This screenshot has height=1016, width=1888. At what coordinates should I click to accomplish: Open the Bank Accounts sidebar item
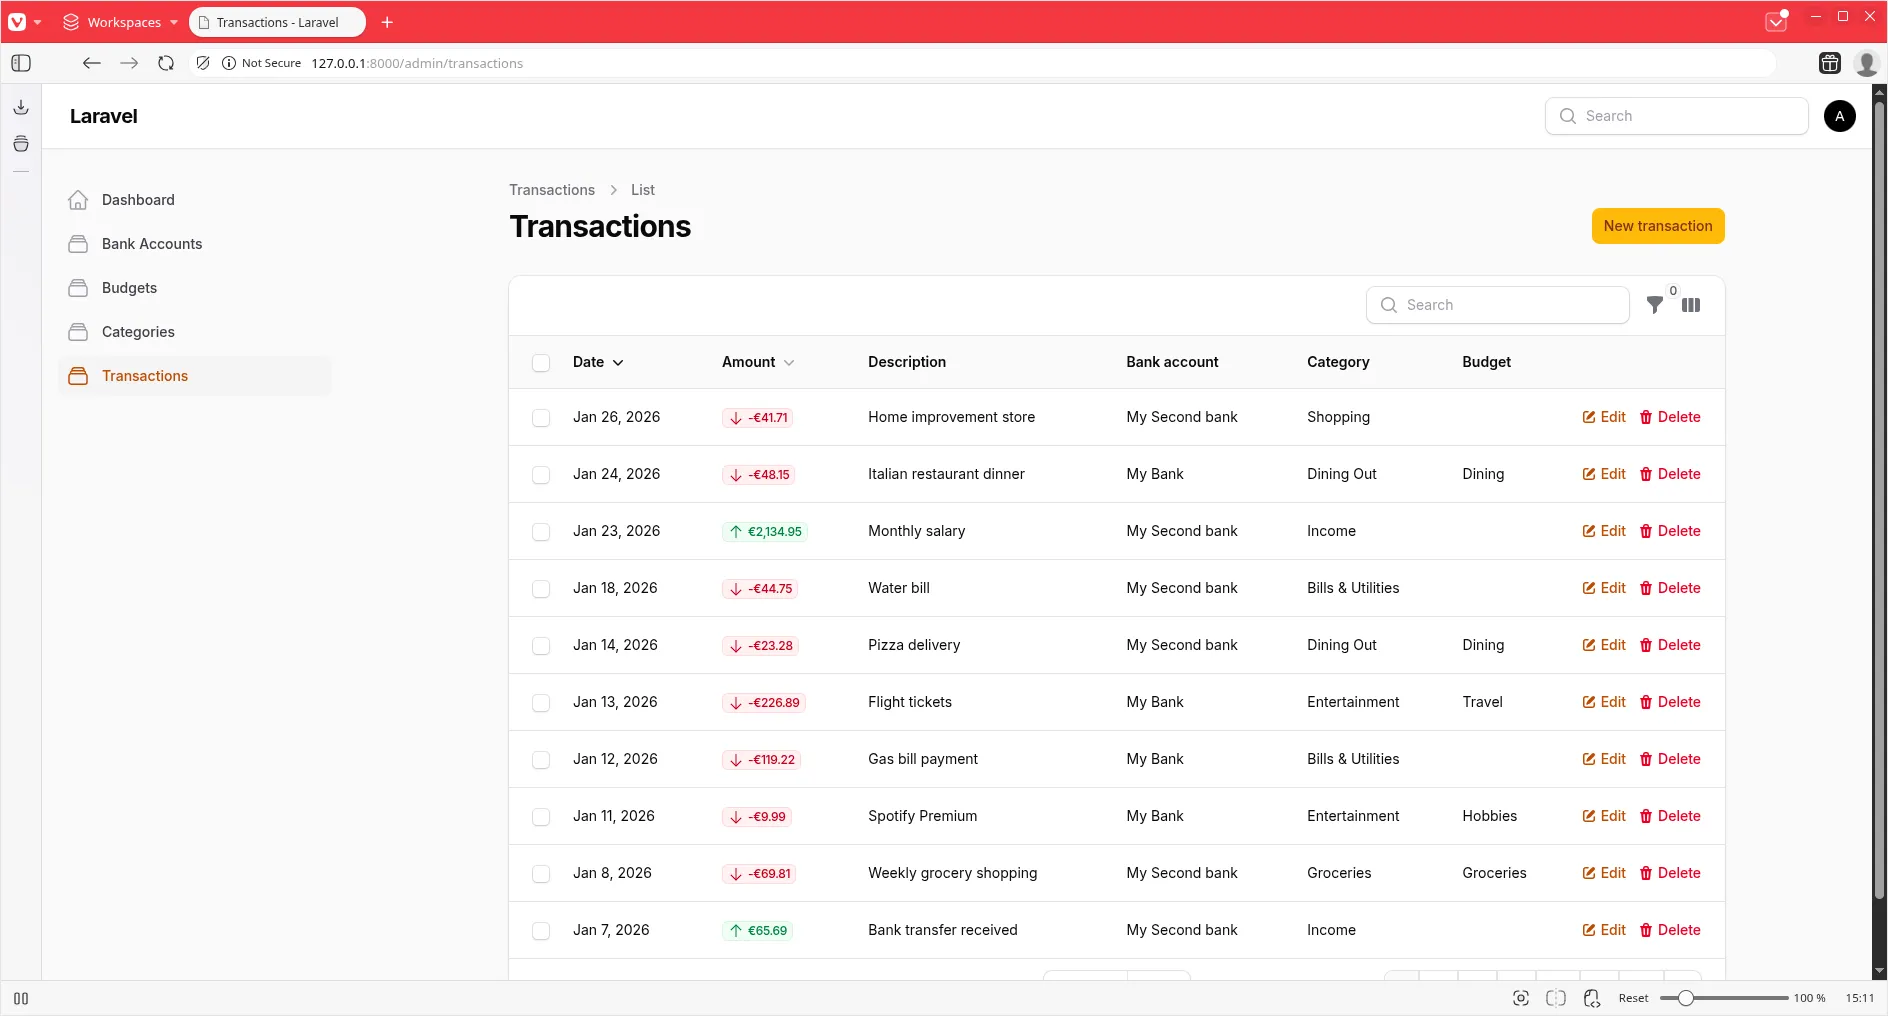point(150,243)
